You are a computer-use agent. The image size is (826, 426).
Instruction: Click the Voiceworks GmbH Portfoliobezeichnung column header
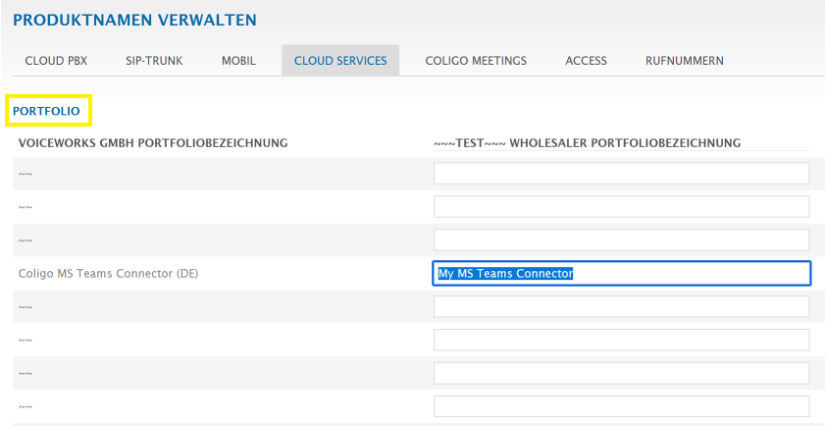click(153, 143)
